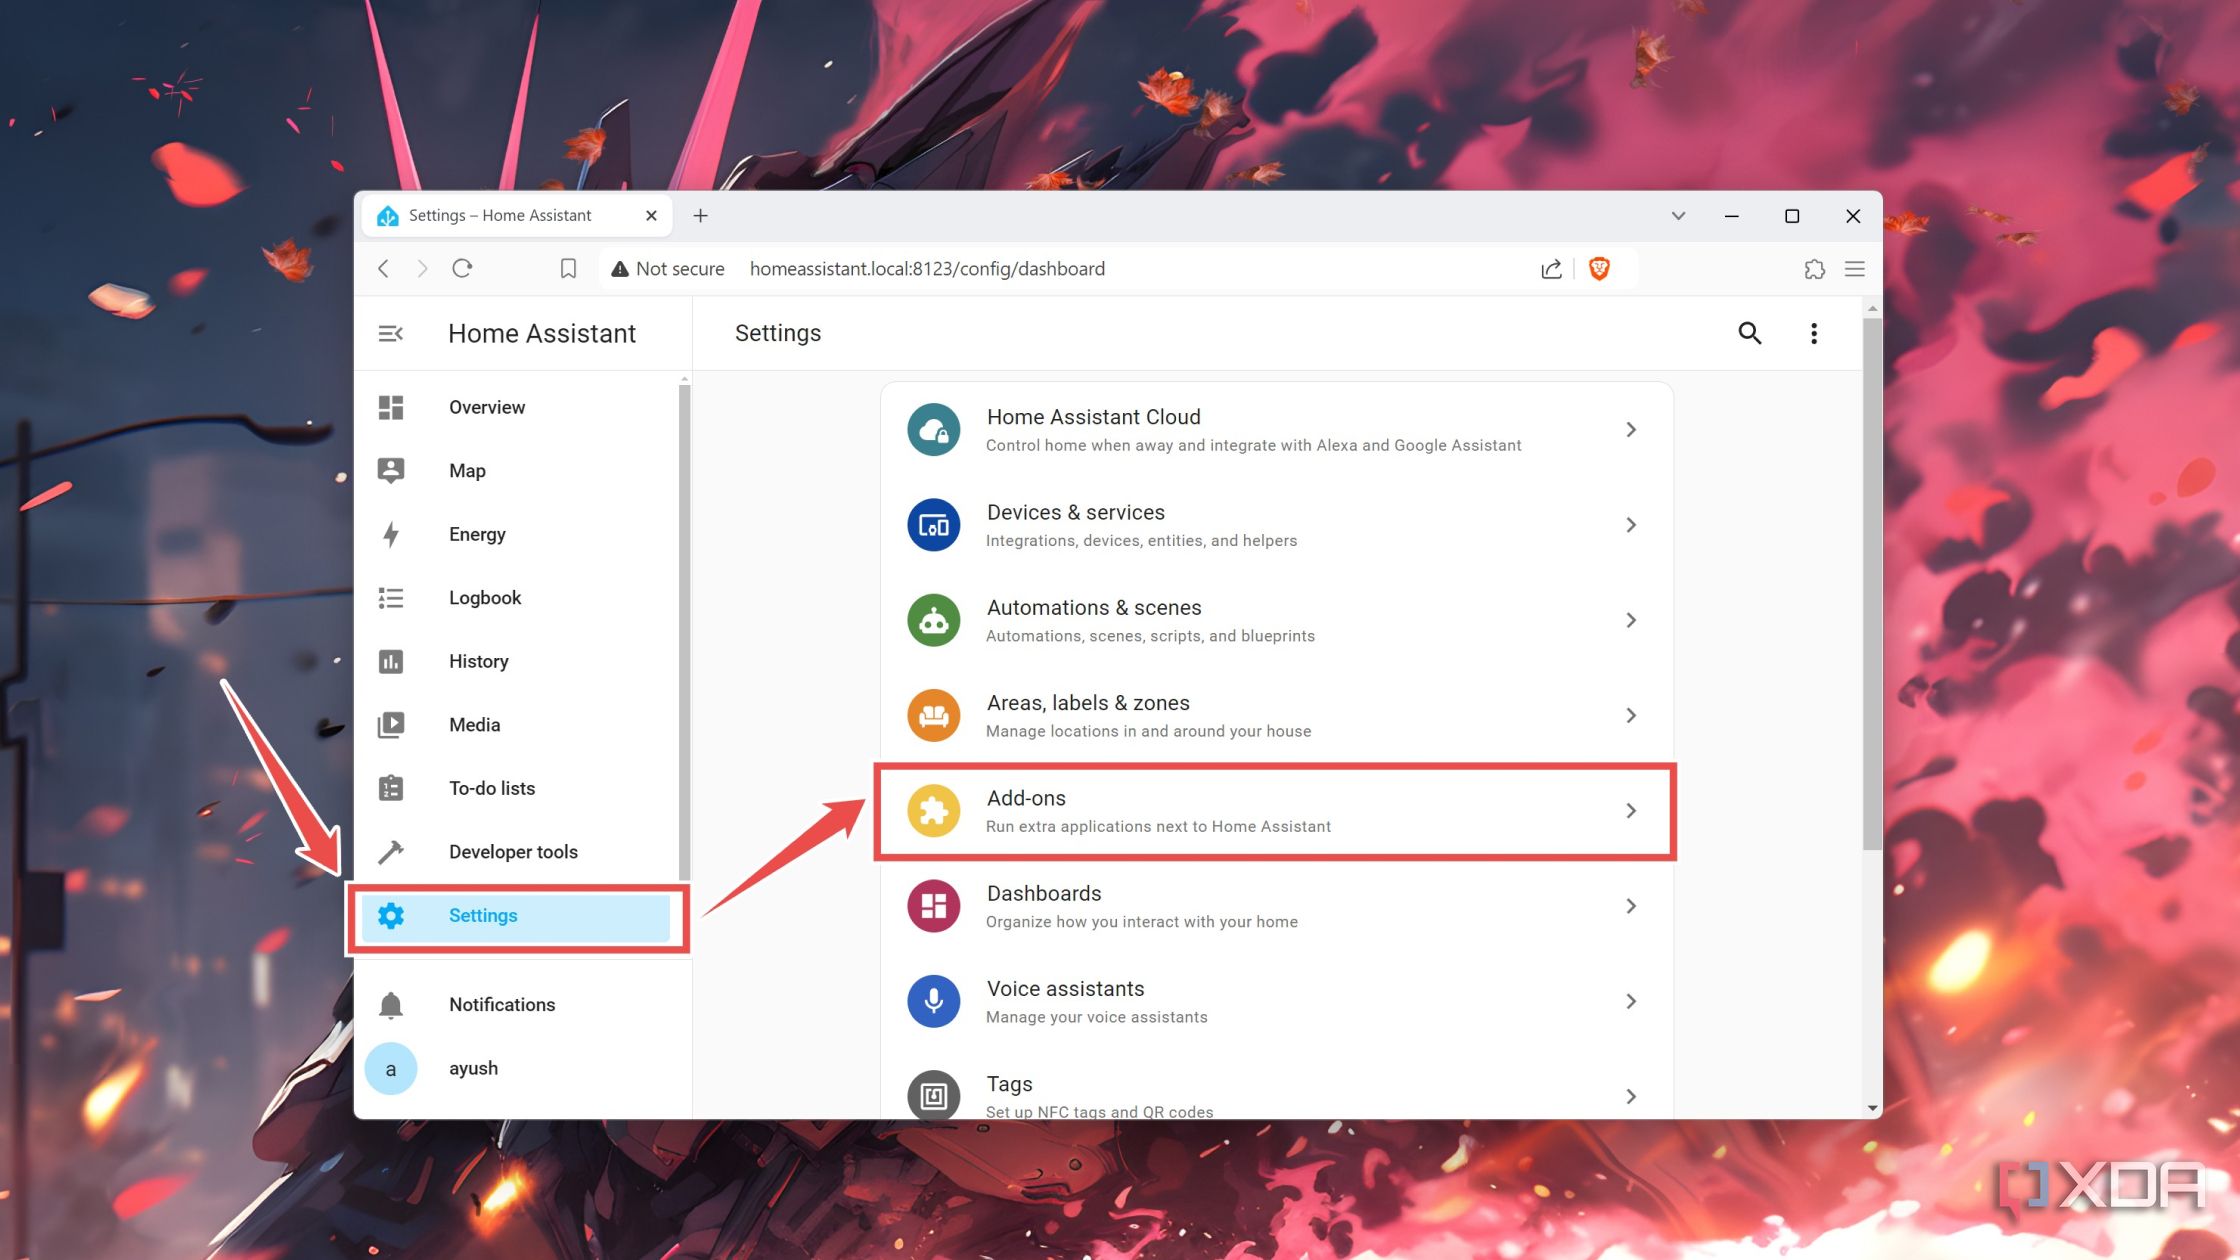Click the Brave Shields lion icon
Viewport: 2240px width, 1260px height.
pyautogui.click(x=1600, y=268)
